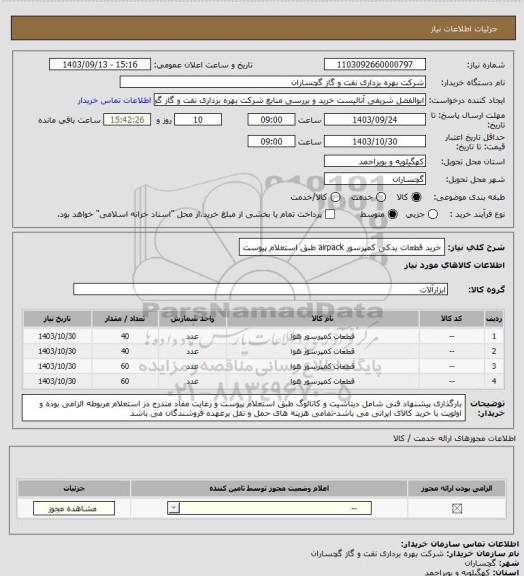
Task: Toggle the mandatory license checkbox
Action: click(x=457, y=508)
